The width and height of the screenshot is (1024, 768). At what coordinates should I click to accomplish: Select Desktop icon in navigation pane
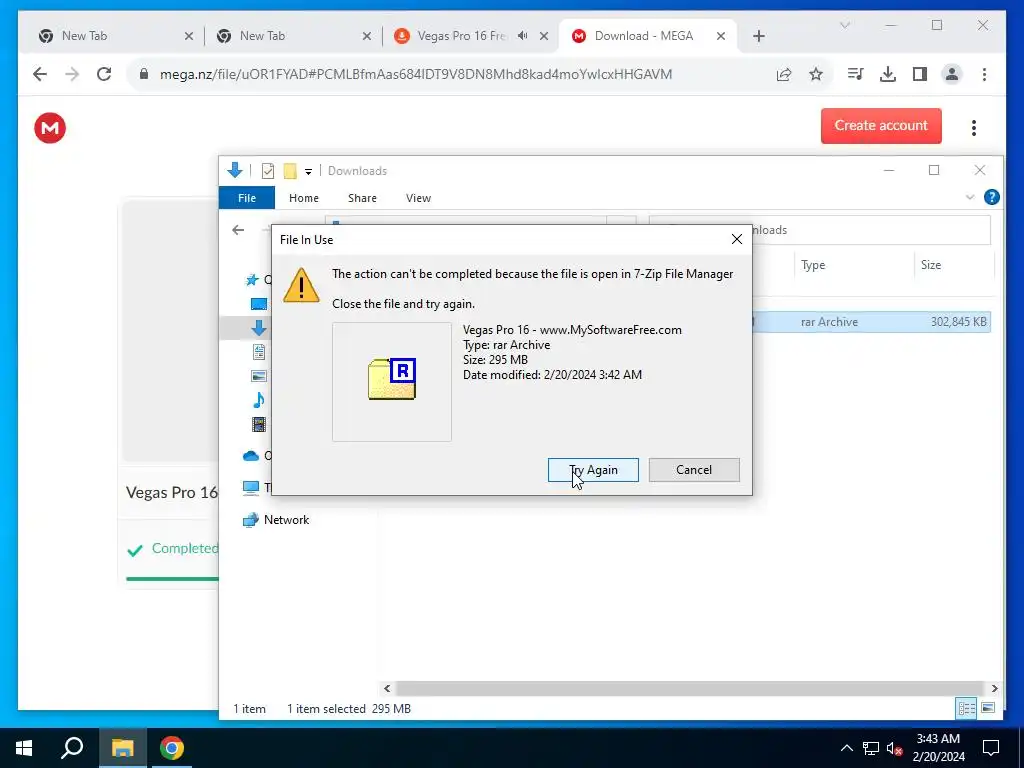pos(259,304)
